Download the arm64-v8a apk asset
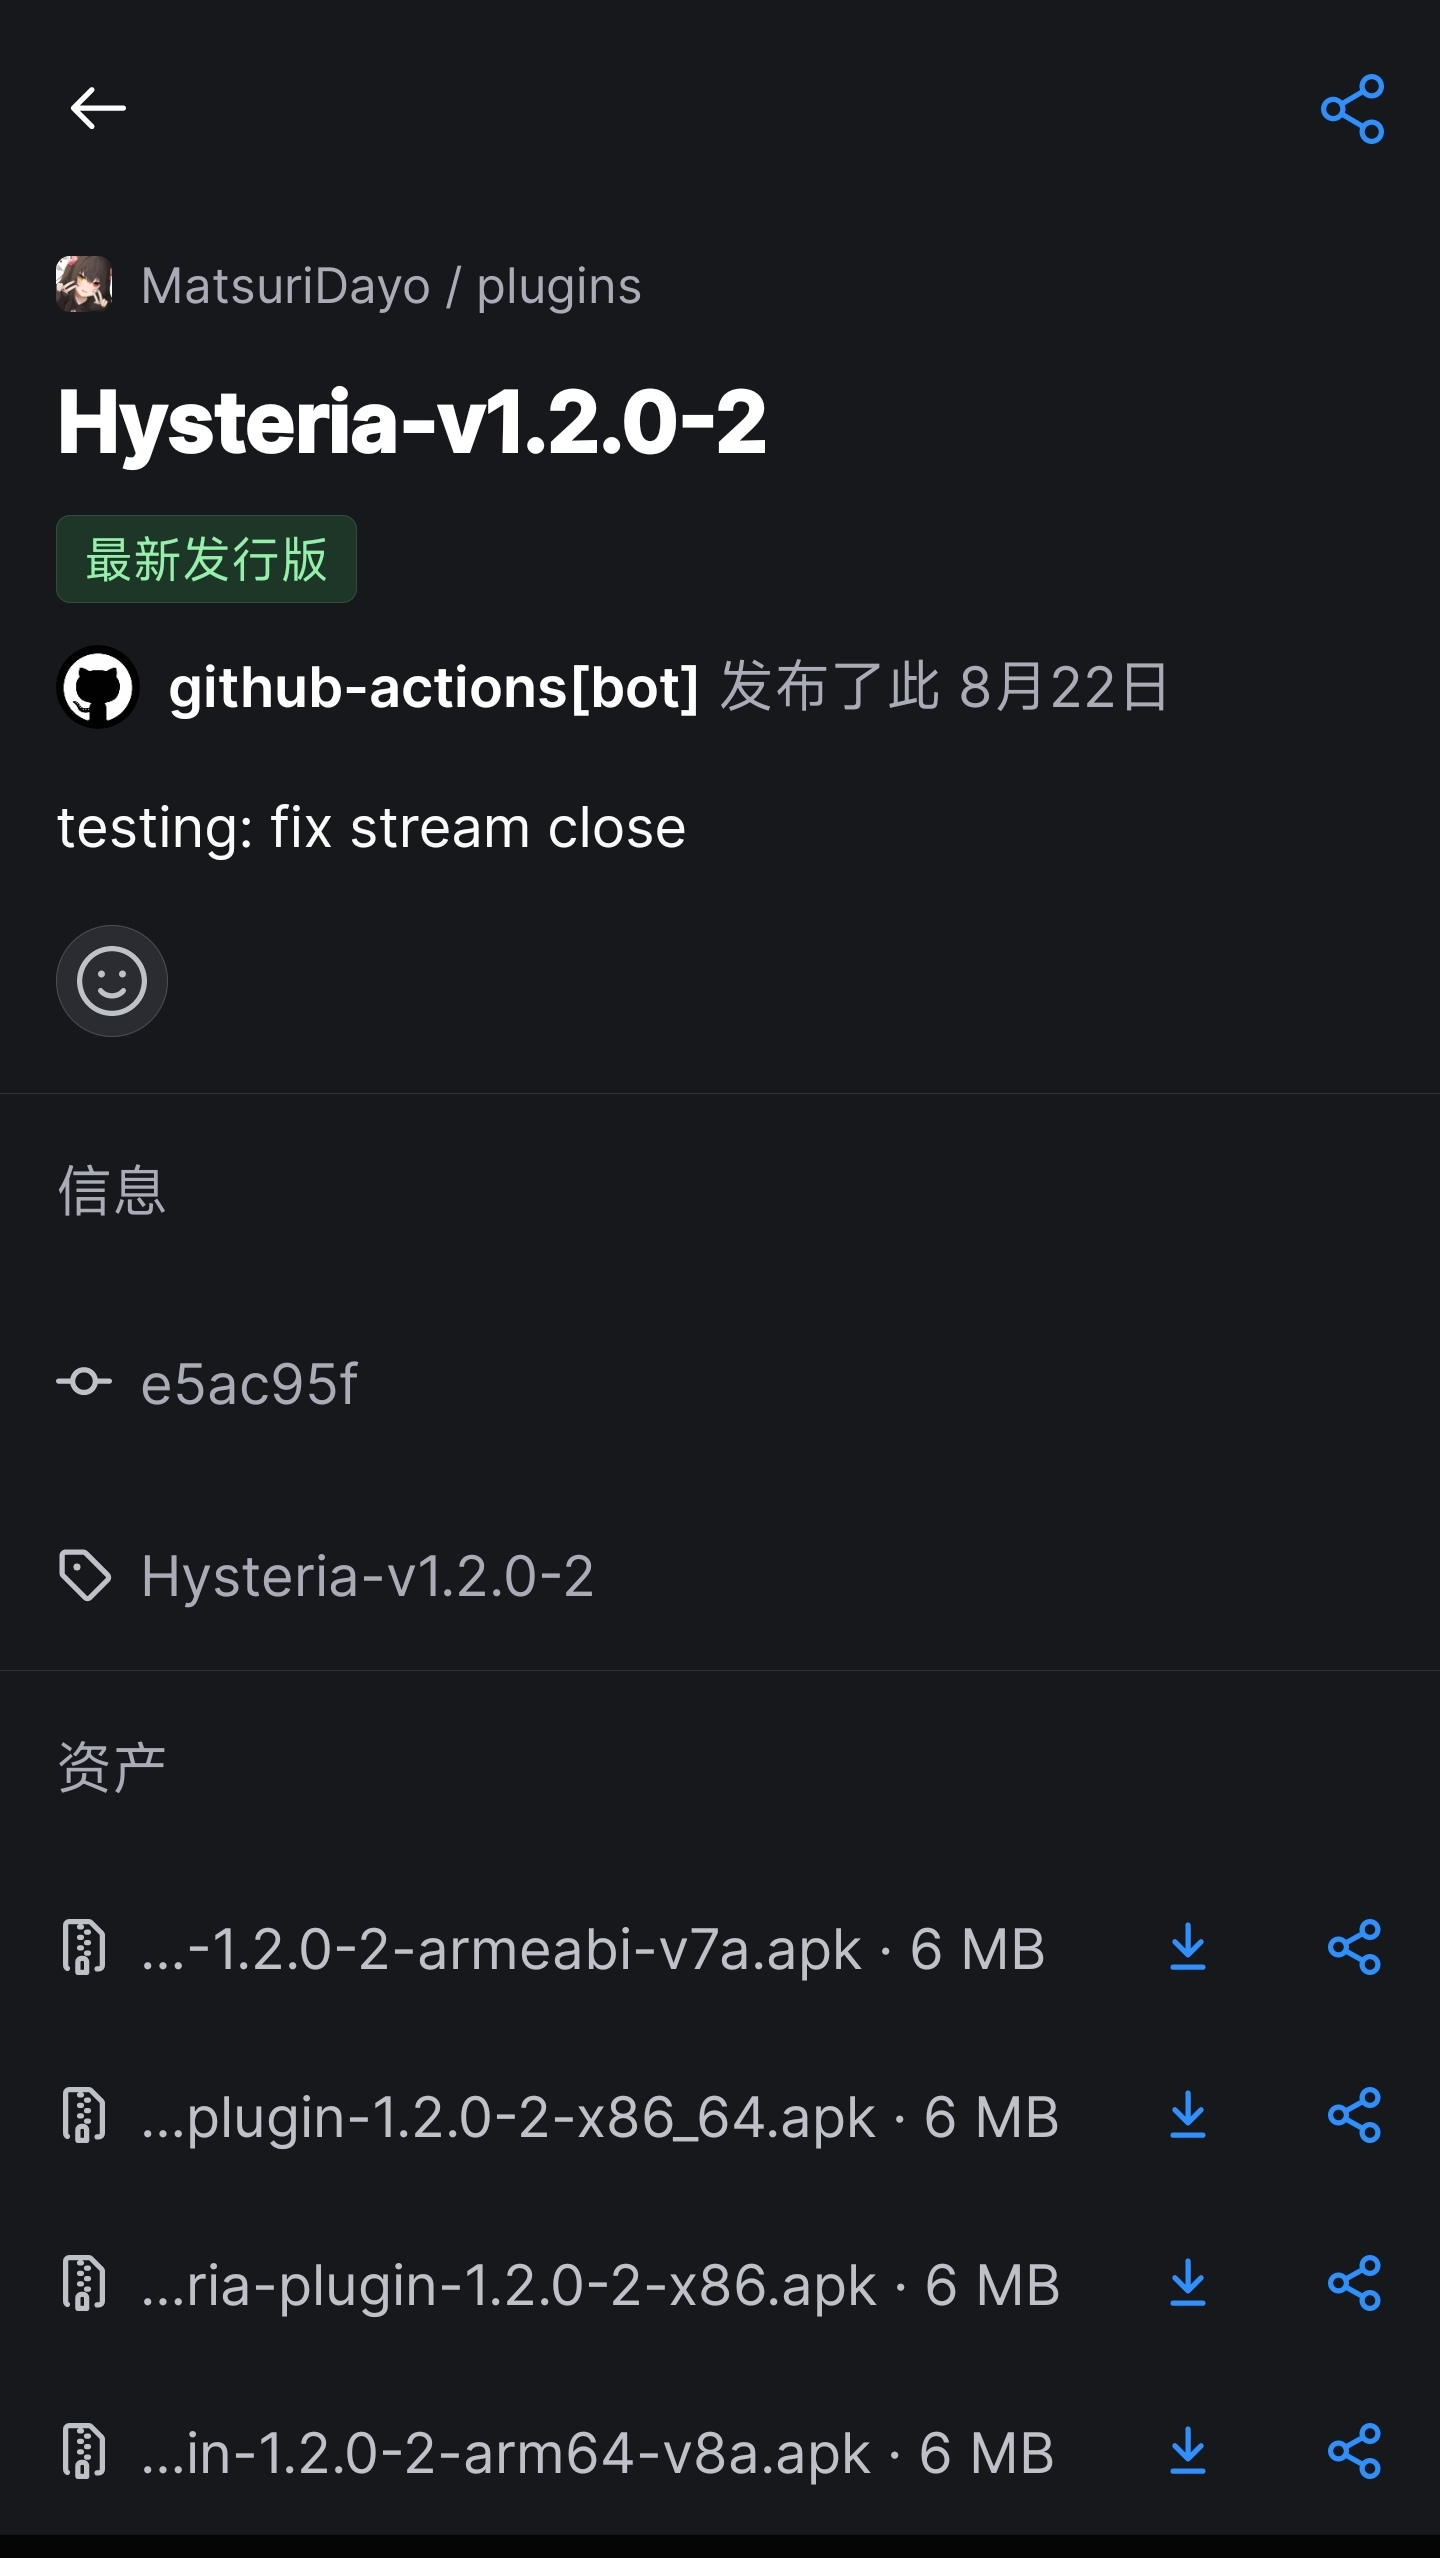The width and height of the screenshot is (1440, 2558). (1188, 2452)
